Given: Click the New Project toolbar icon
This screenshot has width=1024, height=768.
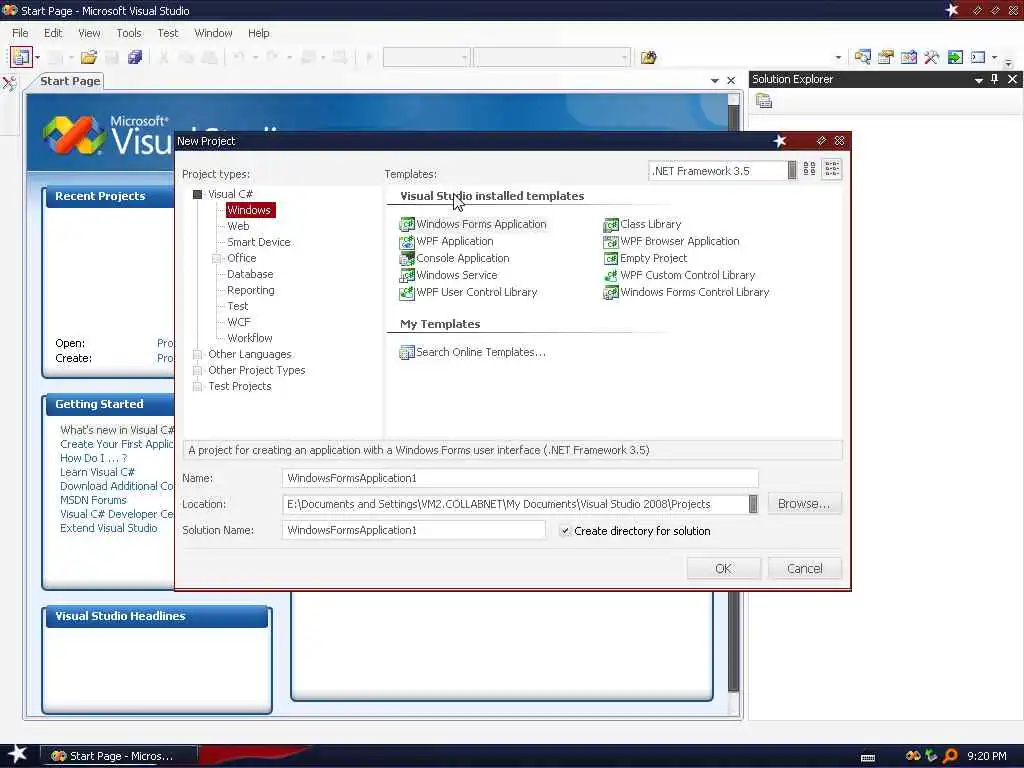Looking at the screenshot, I should click(x=21, y=57).
